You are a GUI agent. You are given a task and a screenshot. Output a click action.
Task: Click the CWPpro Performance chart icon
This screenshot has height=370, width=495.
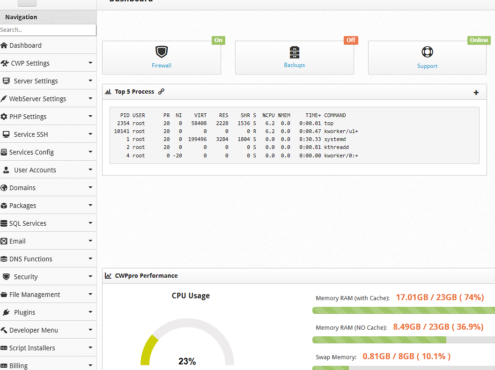[108, 276]
